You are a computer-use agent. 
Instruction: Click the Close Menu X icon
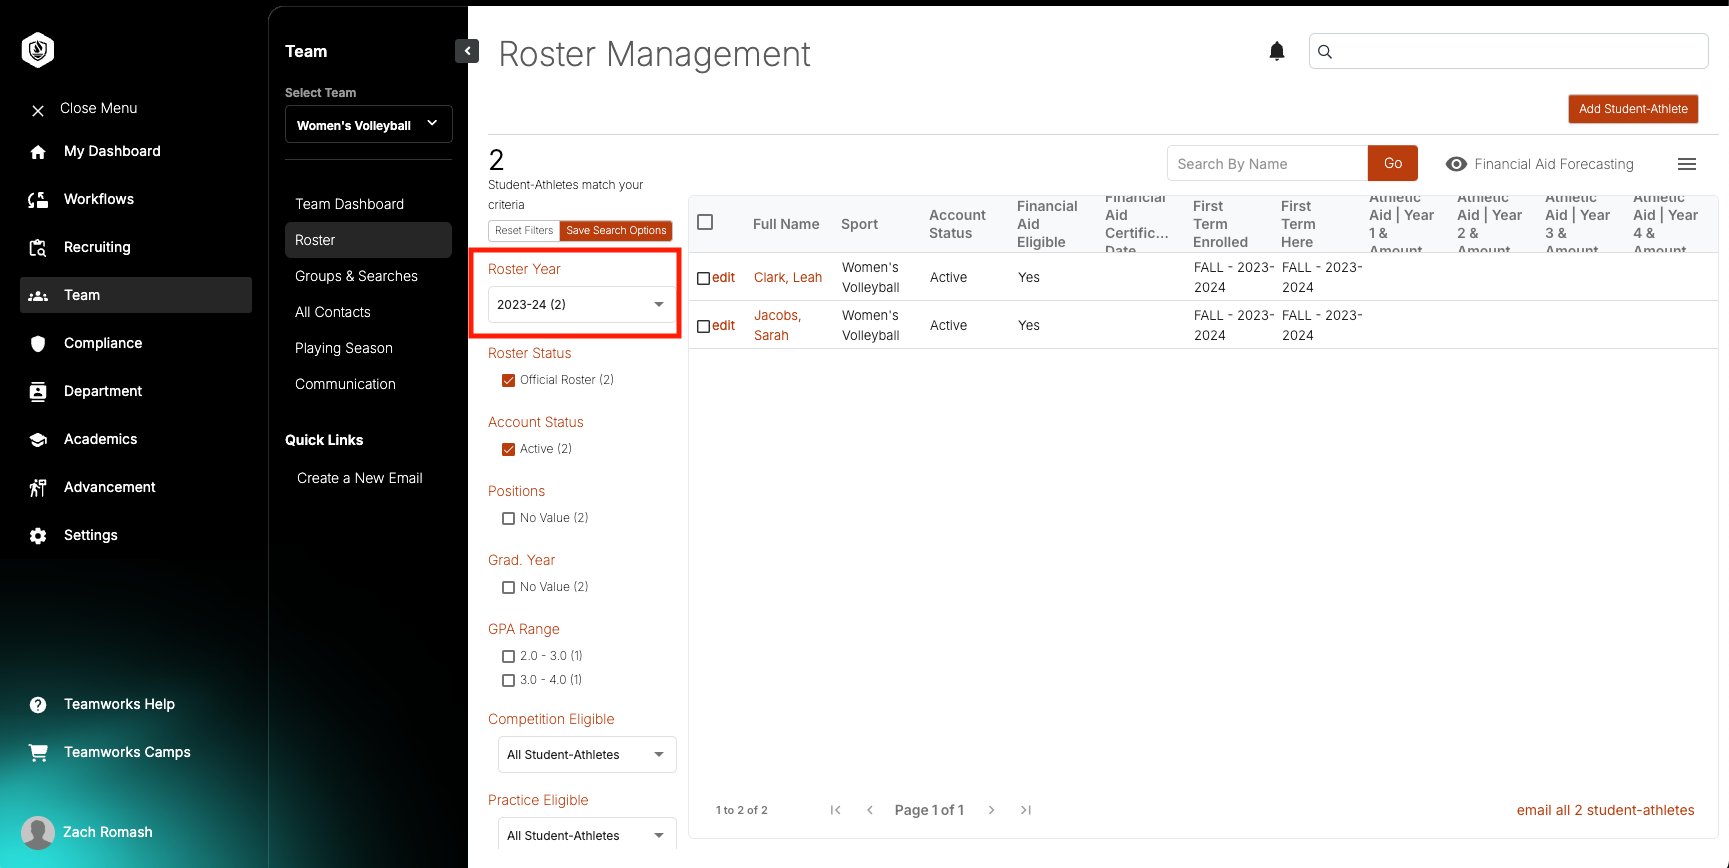point(38,110)
